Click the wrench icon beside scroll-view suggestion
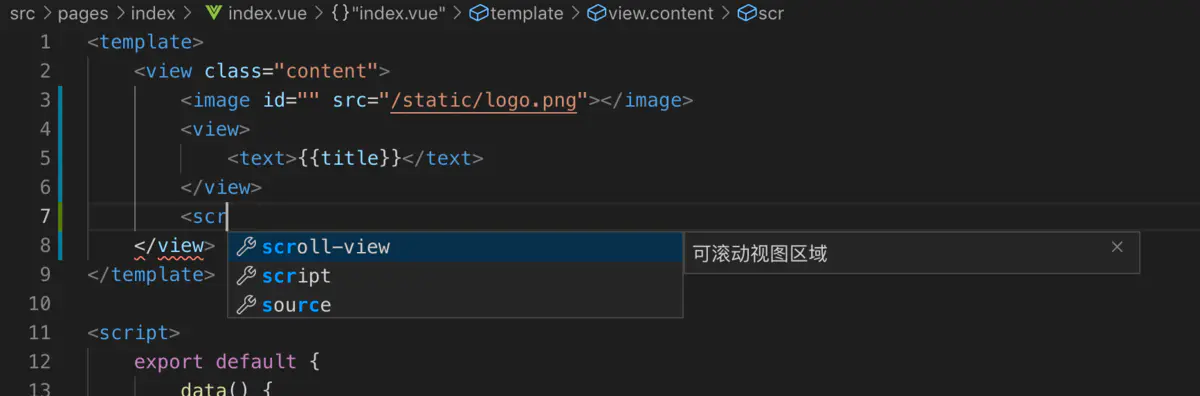 245,247
